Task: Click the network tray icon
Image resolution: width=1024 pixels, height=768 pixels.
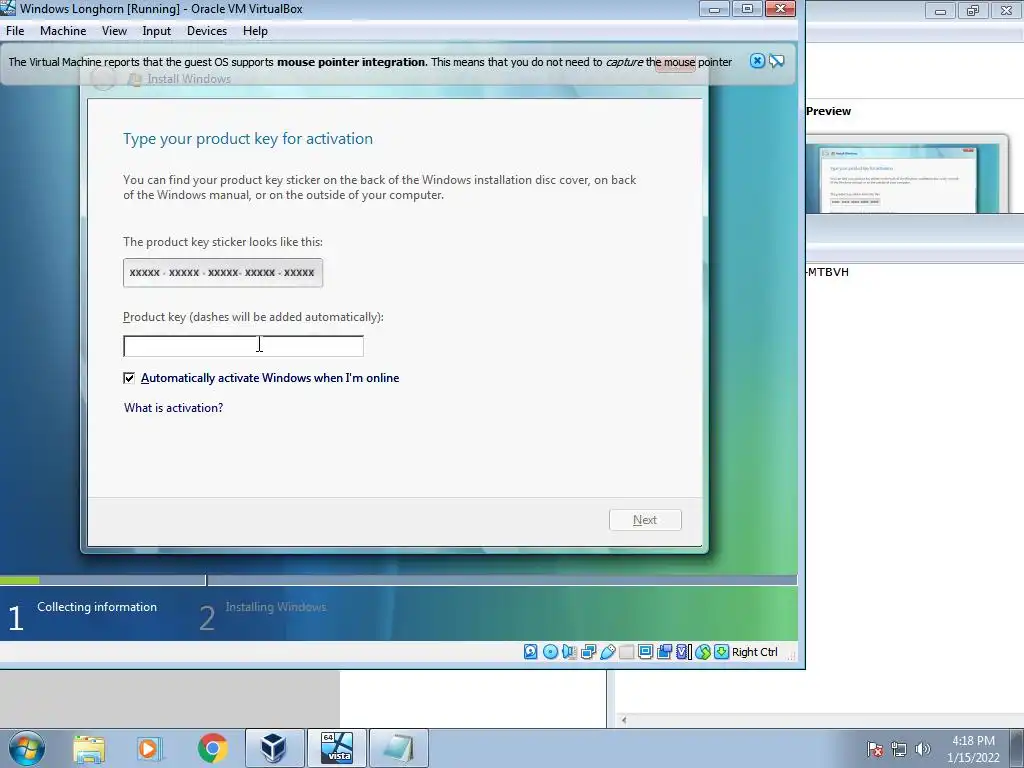Action: point(899,749)
